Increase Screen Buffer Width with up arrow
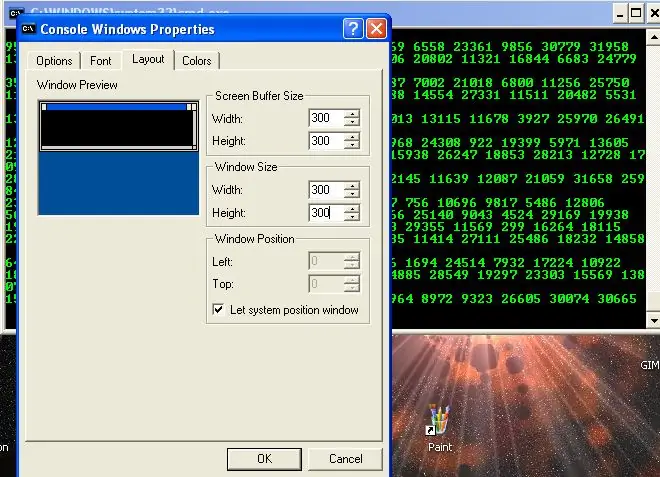 click(352, 114)
